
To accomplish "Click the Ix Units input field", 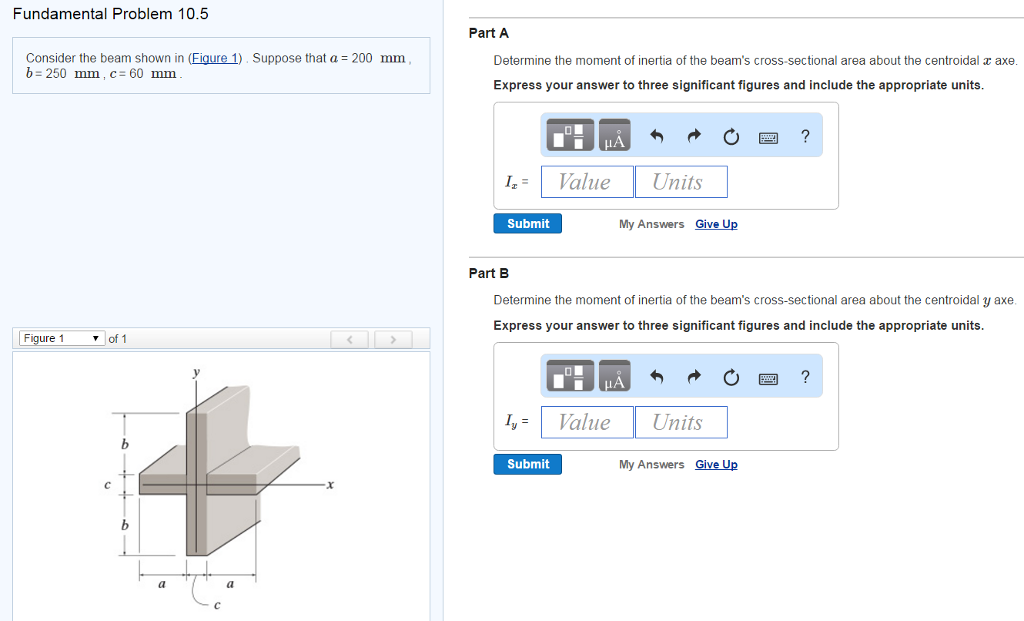I will (681, 182).
